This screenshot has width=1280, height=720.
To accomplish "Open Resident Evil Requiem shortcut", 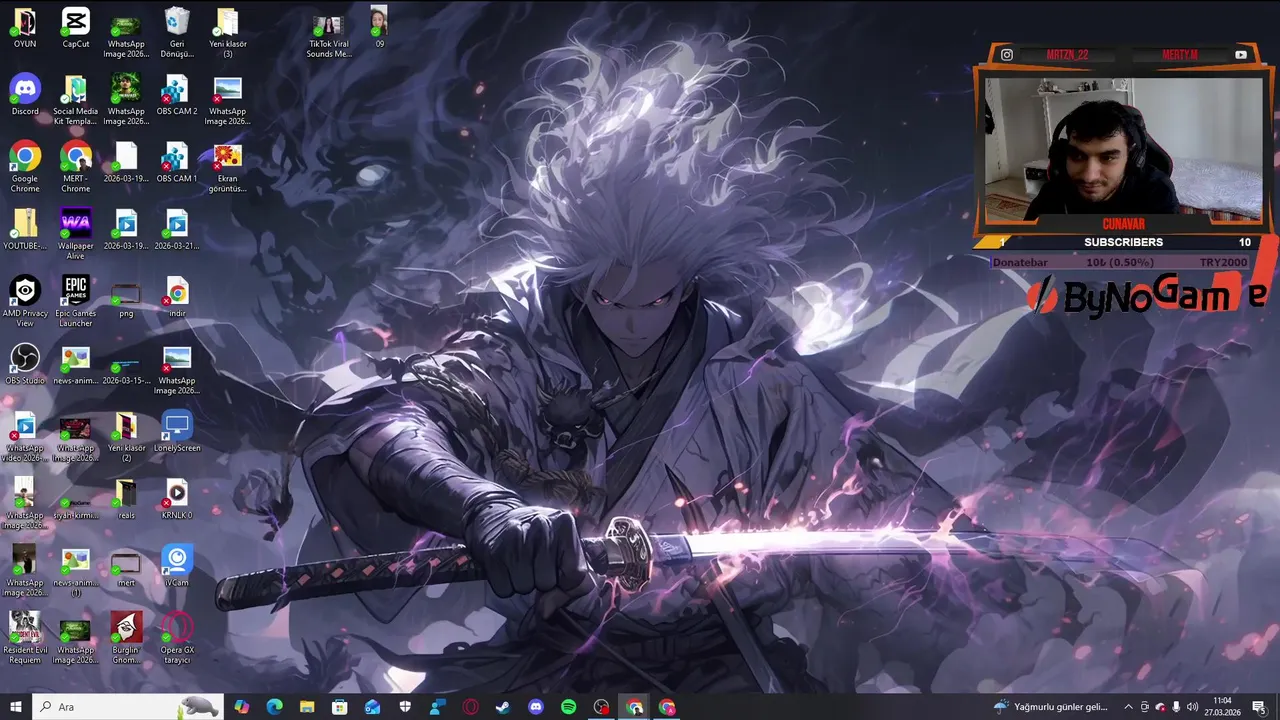I will coord(25,637).
